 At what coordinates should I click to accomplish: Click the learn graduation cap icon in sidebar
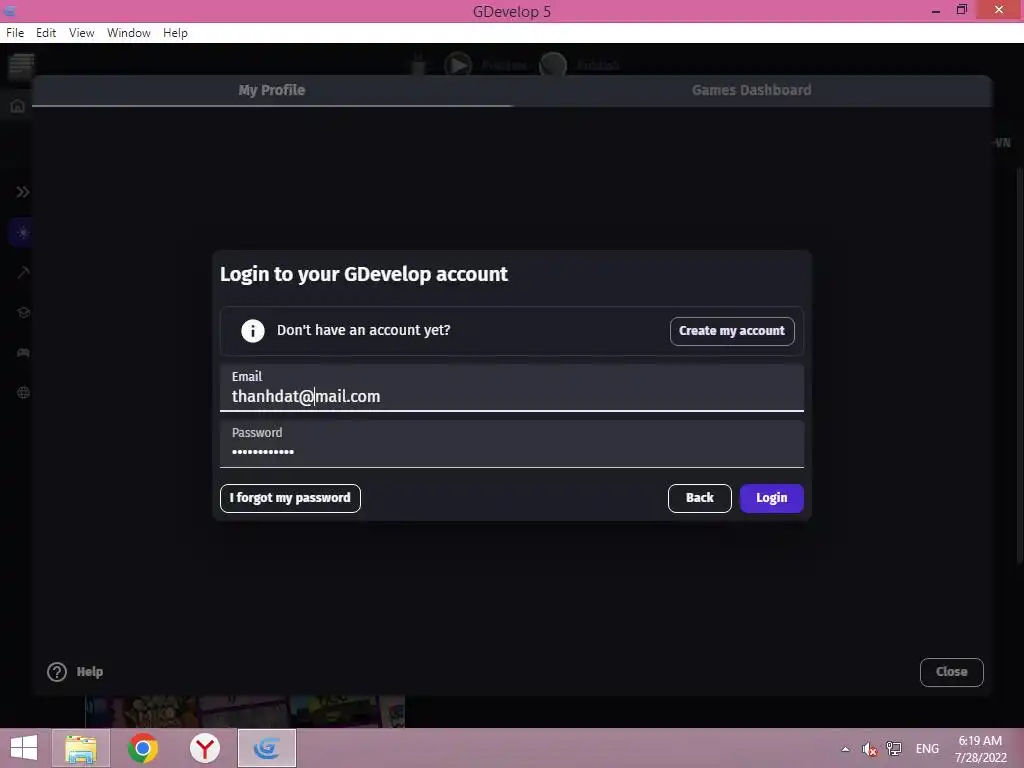tap(23, 313)
